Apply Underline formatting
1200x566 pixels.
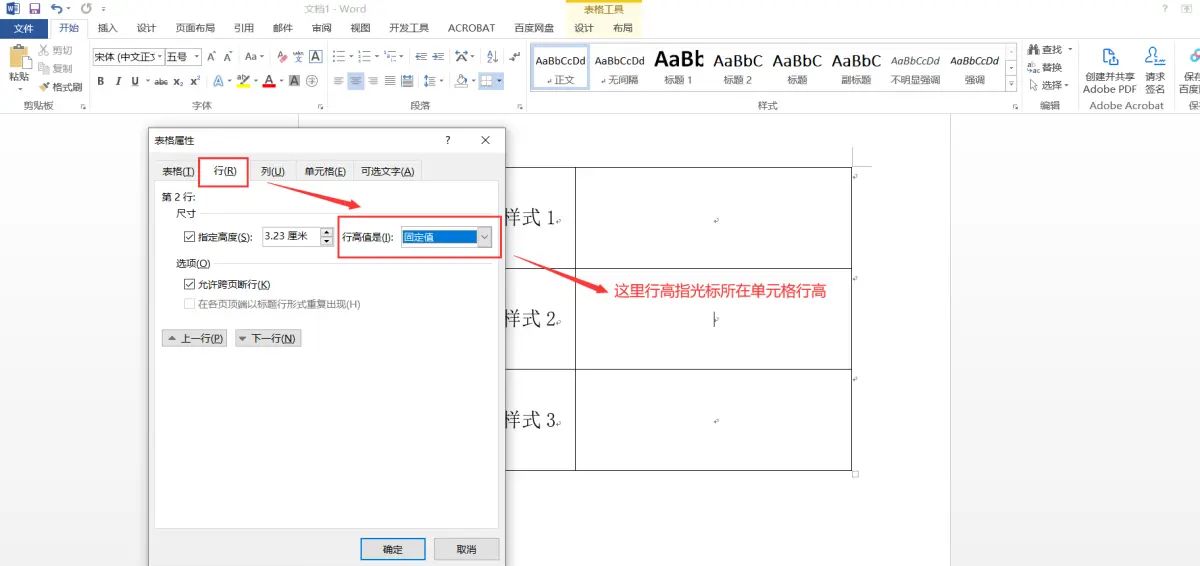133,80
